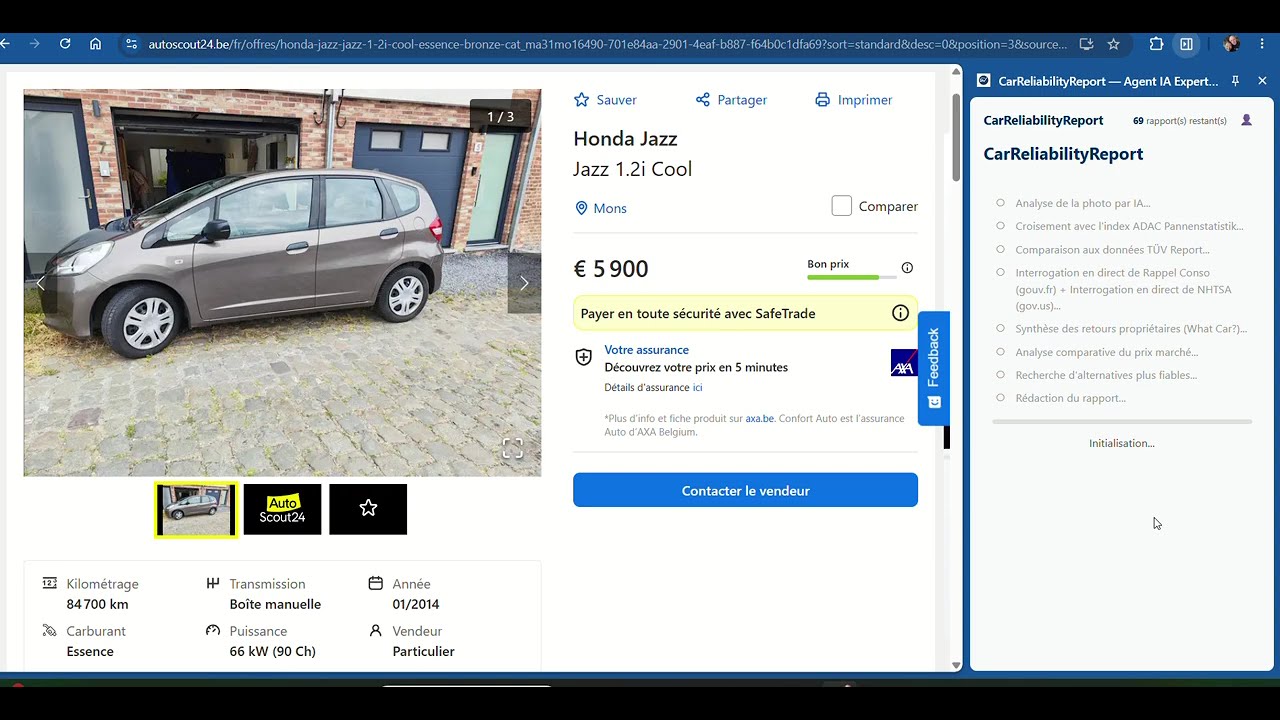Image resolution: width=1280 pixels, height=720 pixels.
Task: Save the listing with Sauver
Action: [605, 100]
